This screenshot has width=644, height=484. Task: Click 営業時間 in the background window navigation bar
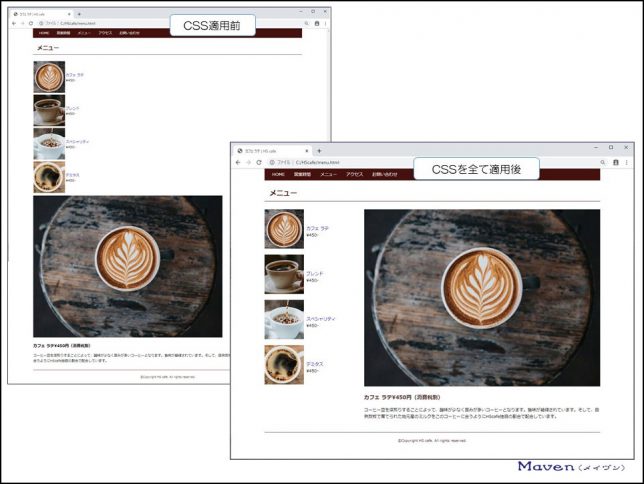(x=63, y=33)
